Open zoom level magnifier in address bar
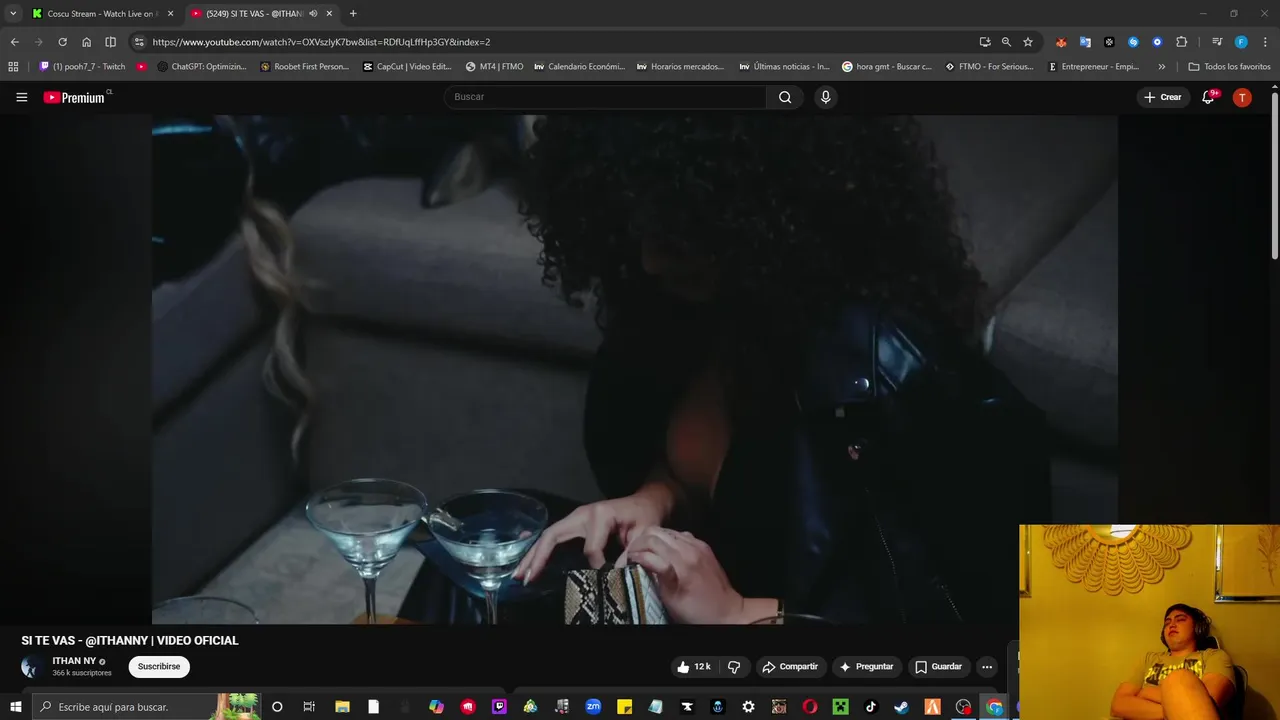Viewport: 1280px width, 720px height. (x=1006, y=42)
